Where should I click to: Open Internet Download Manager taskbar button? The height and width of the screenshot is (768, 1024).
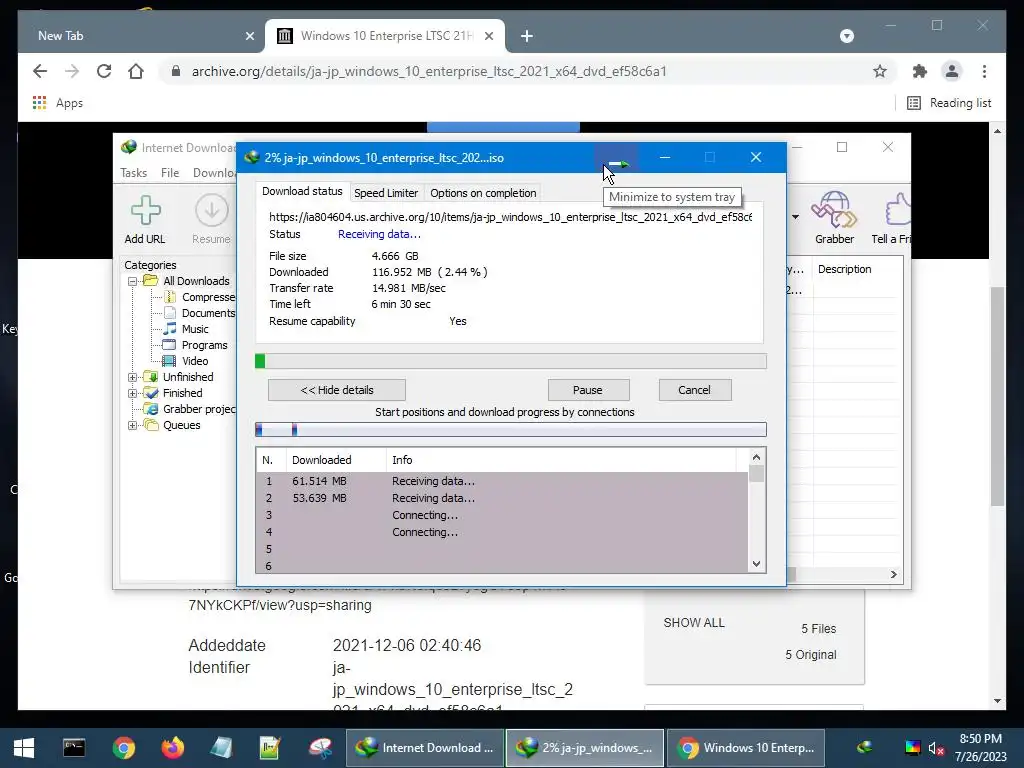coord(424,748)
